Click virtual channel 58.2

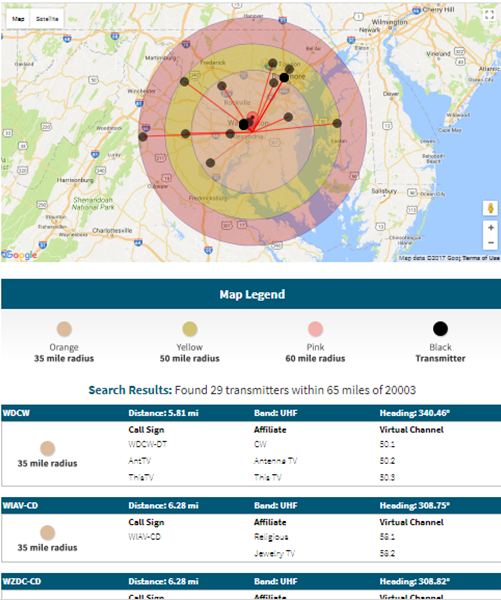pos(387,553)
